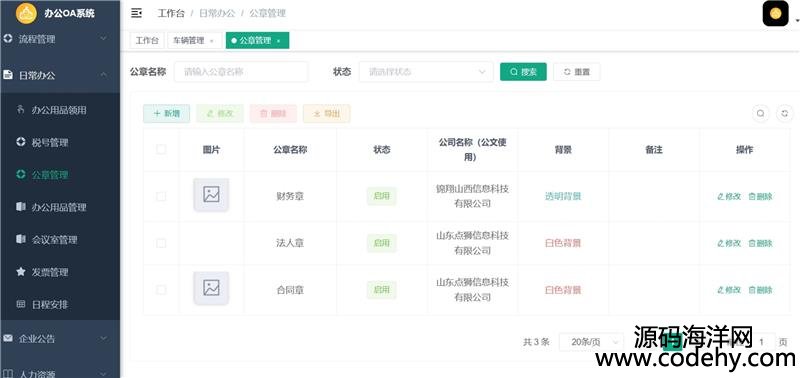Open the 状态 status dropdown
The width and height of the screenshot is (800, 378).
pyautogui.click(x=426, y=72)
